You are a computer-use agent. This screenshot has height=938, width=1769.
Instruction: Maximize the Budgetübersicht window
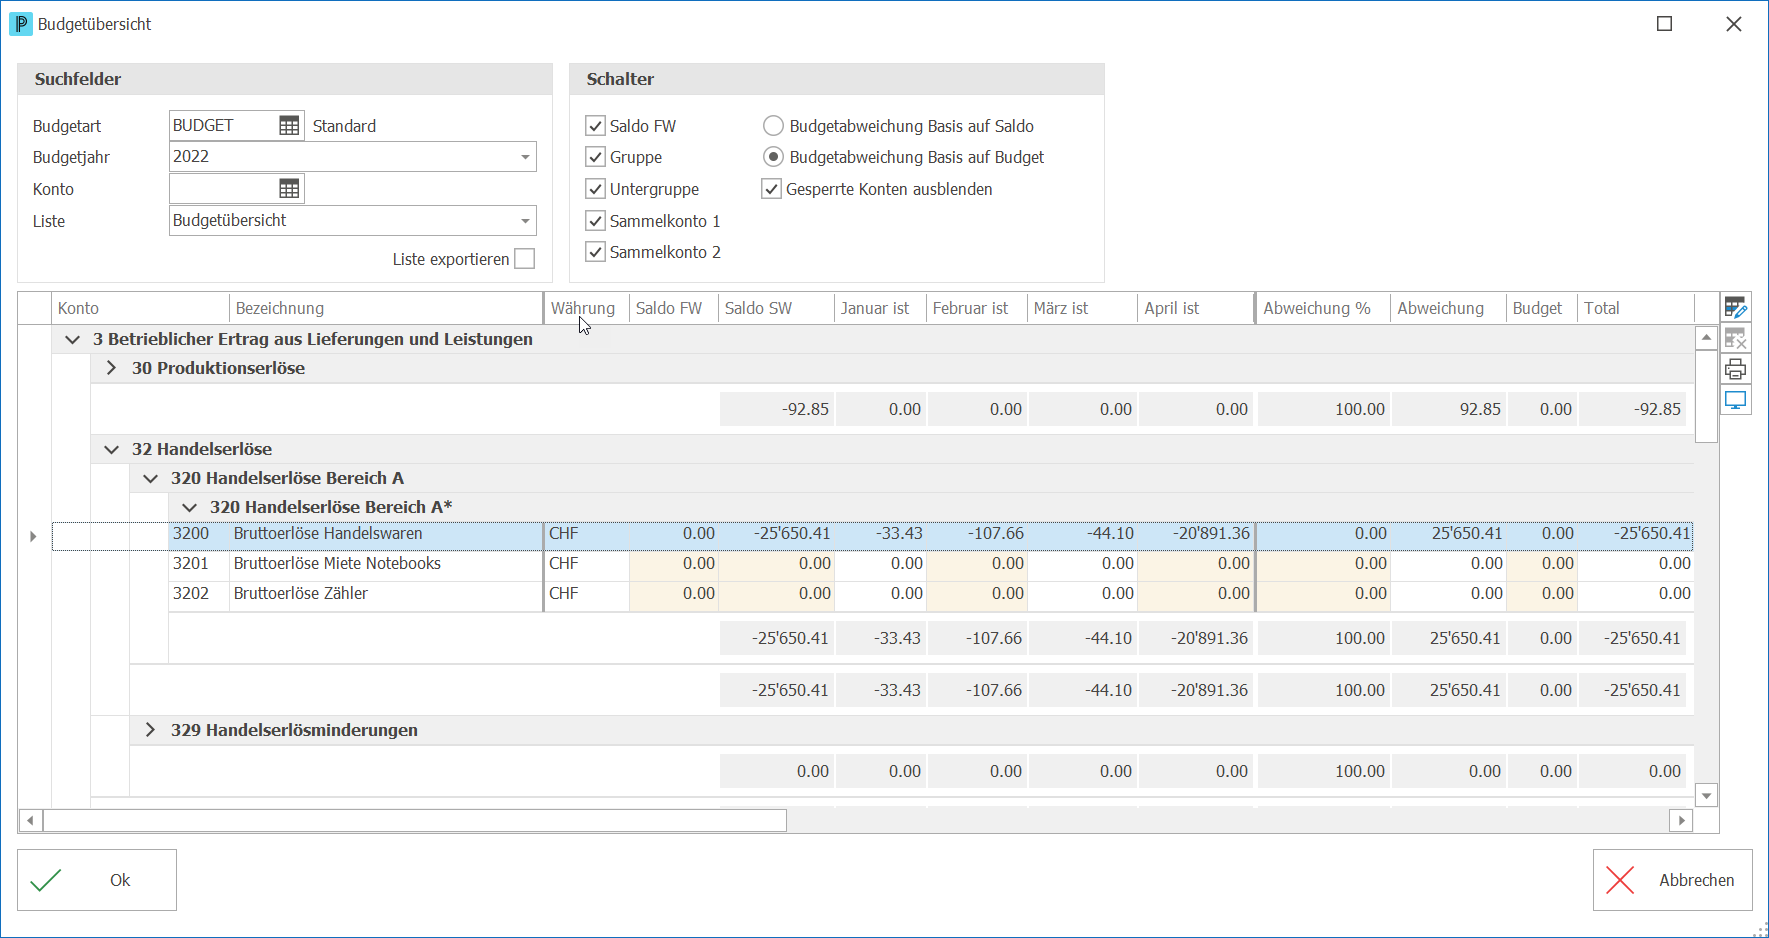point(1665,24)
